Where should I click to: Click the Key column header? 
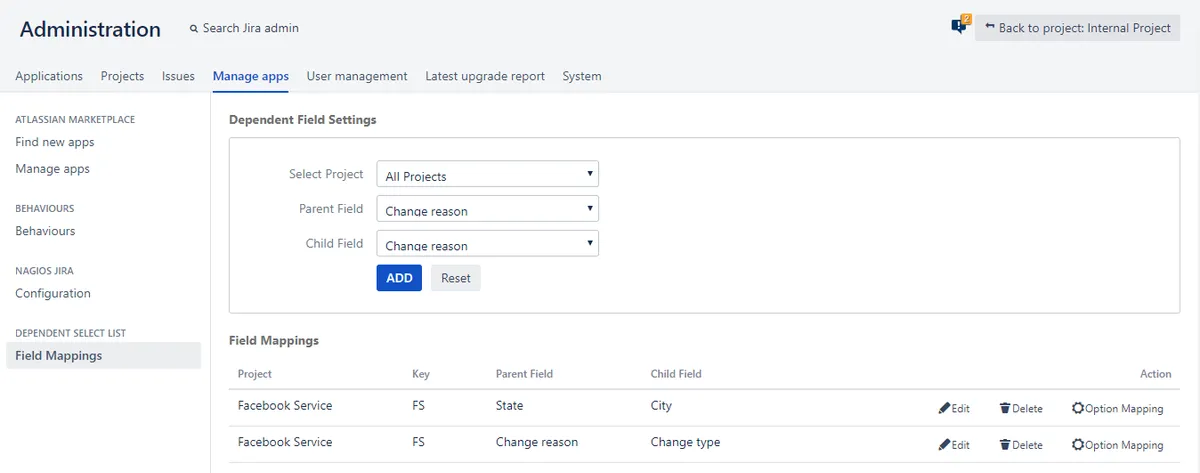tap(420, 374)
